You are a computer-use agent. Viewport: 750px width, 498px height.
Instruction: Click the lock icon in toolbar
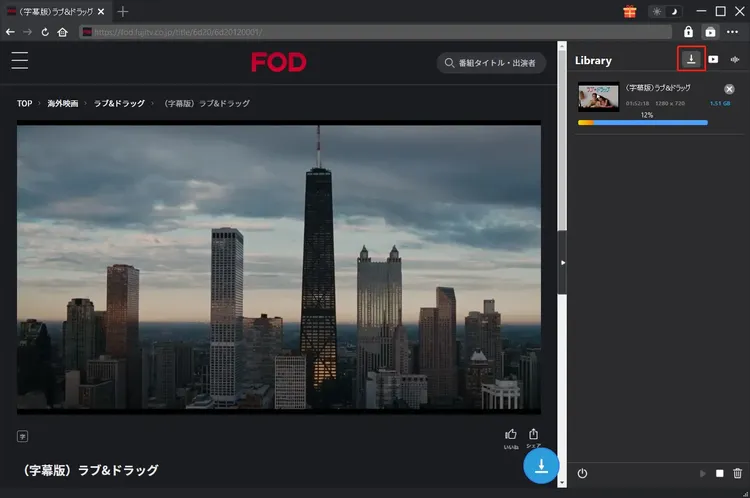click(688, 32)
